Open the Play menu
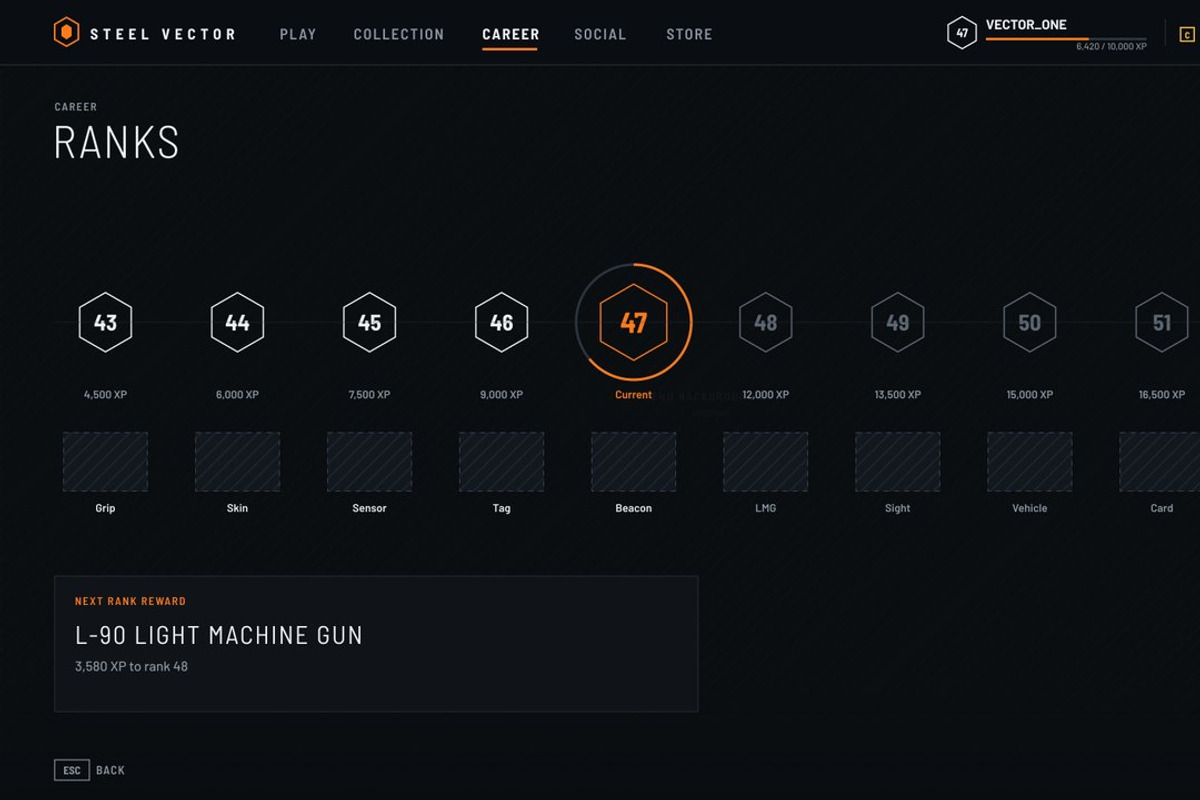Image resolution: width=1200 pixels, height=800 pixels. pos(298,34)
